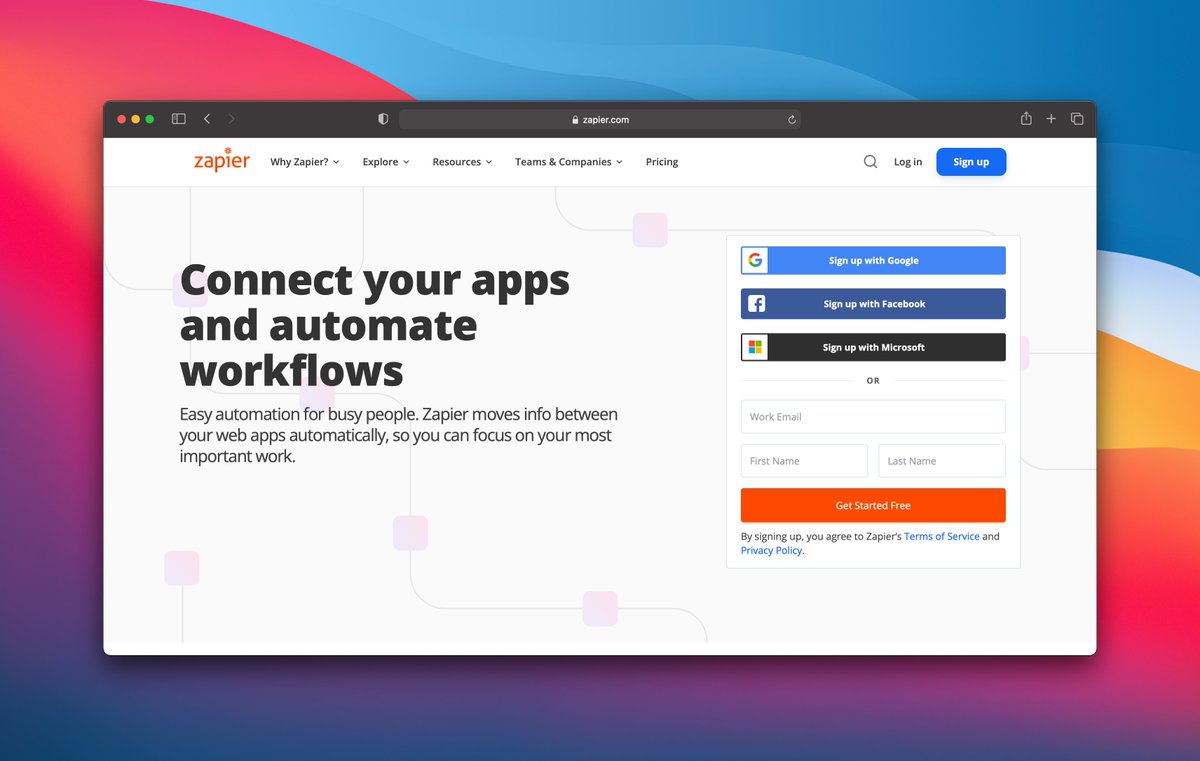Image resolution: width=1200 pixels, height=761 pixels.
Task: Click the Log in link
Action: click(x=908, y=162)
